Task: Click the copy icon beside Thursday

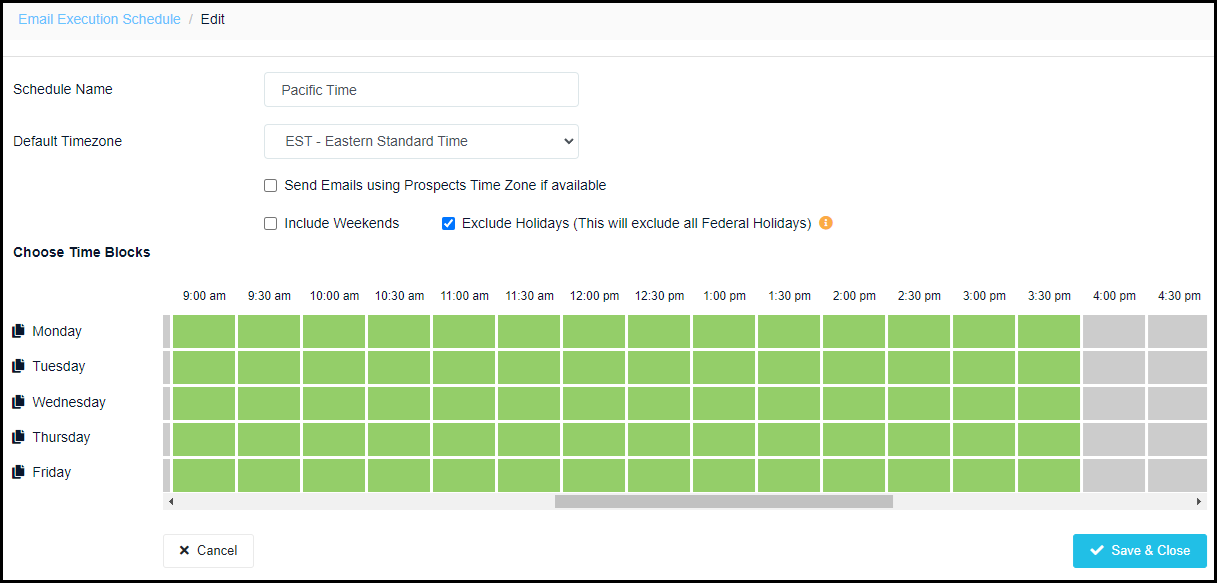Action: pyautogui.click(x=18, y=437)
